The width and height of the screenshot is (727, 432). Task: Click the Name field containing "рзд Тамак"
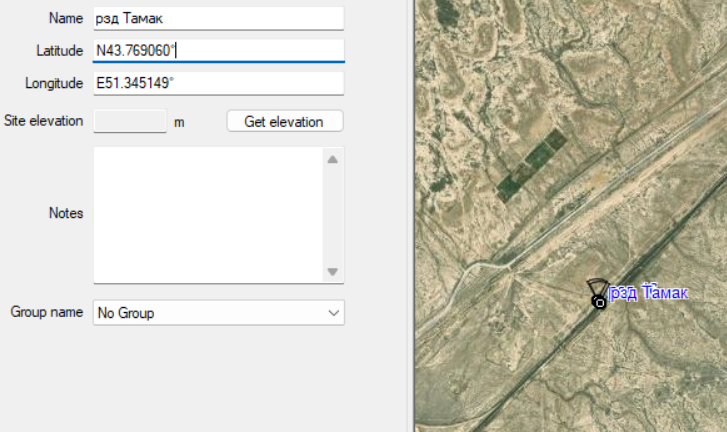pyautogui.click(x=217, y=18)
